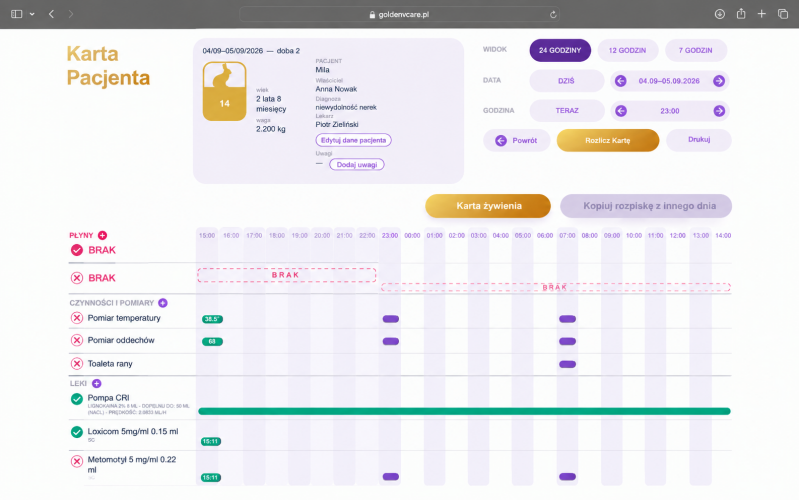Screen dimensions: 799x500
Task: Open Safari downloads icon
Action: 720,14
